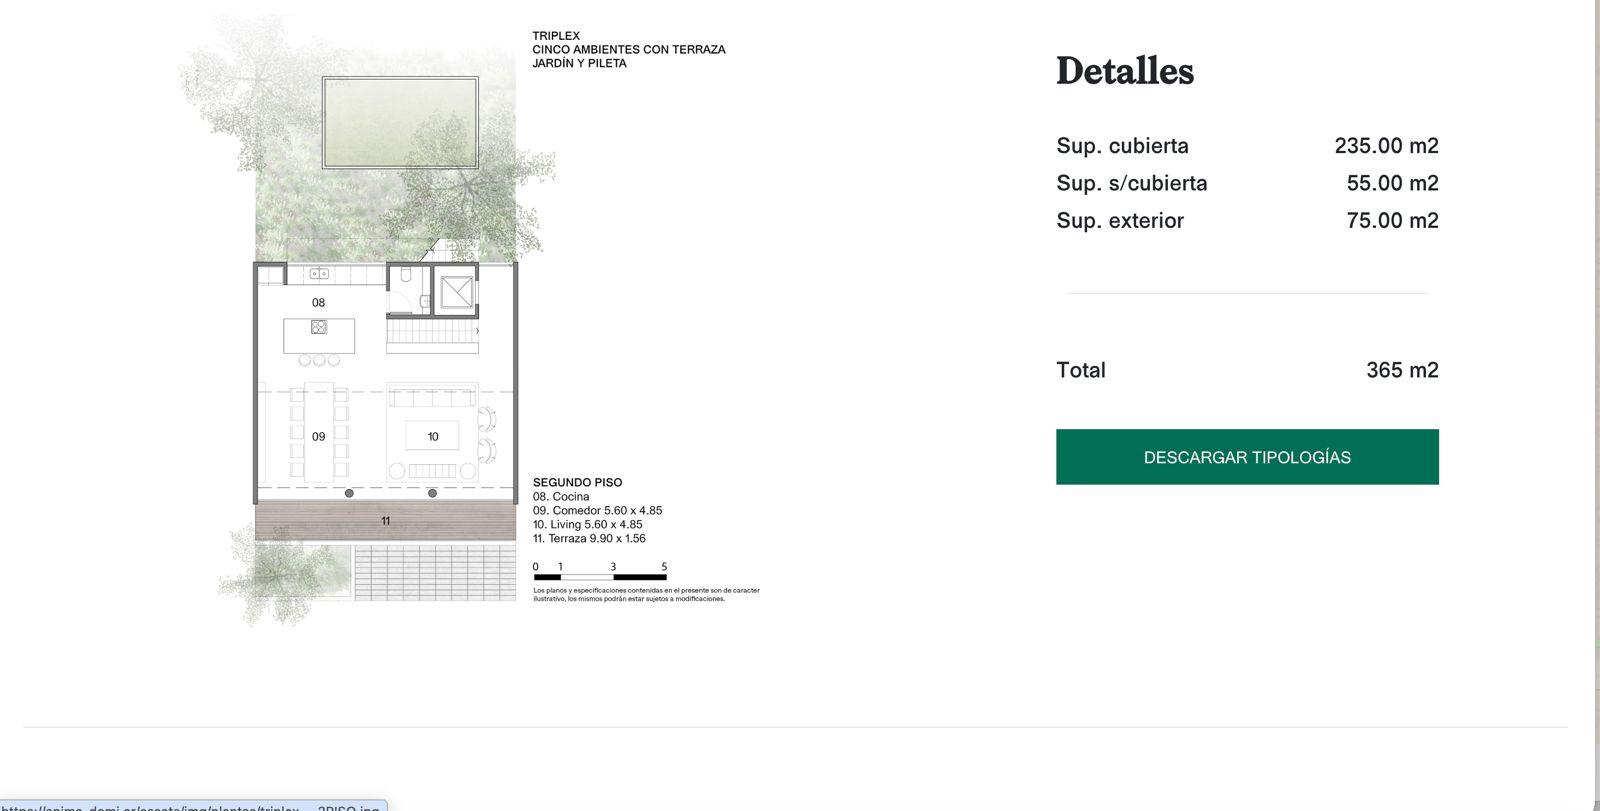The height and width of the screenshot is (811, 1600).
Task: Click terrace label 11 on floor plan
Action: [x=385, y=521]
